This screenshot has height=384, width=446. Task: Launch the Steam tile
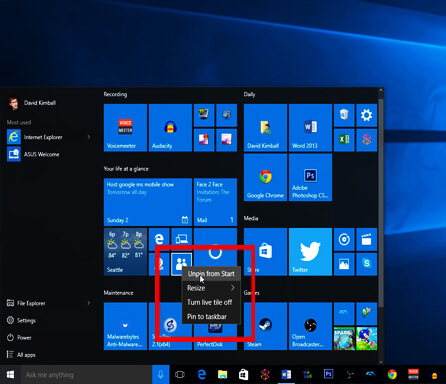point(265,326)
